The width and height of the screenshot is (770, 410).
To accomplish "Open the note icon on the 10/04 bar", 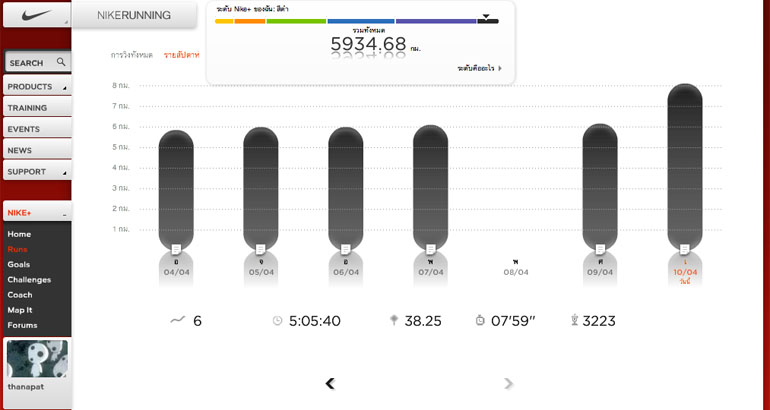I will (x=685, y=248).
